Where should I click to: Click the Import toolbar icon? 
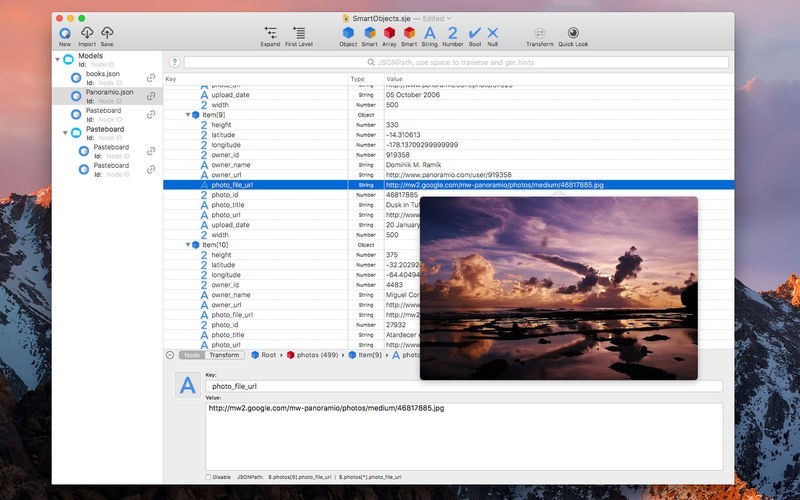(87, 36)
